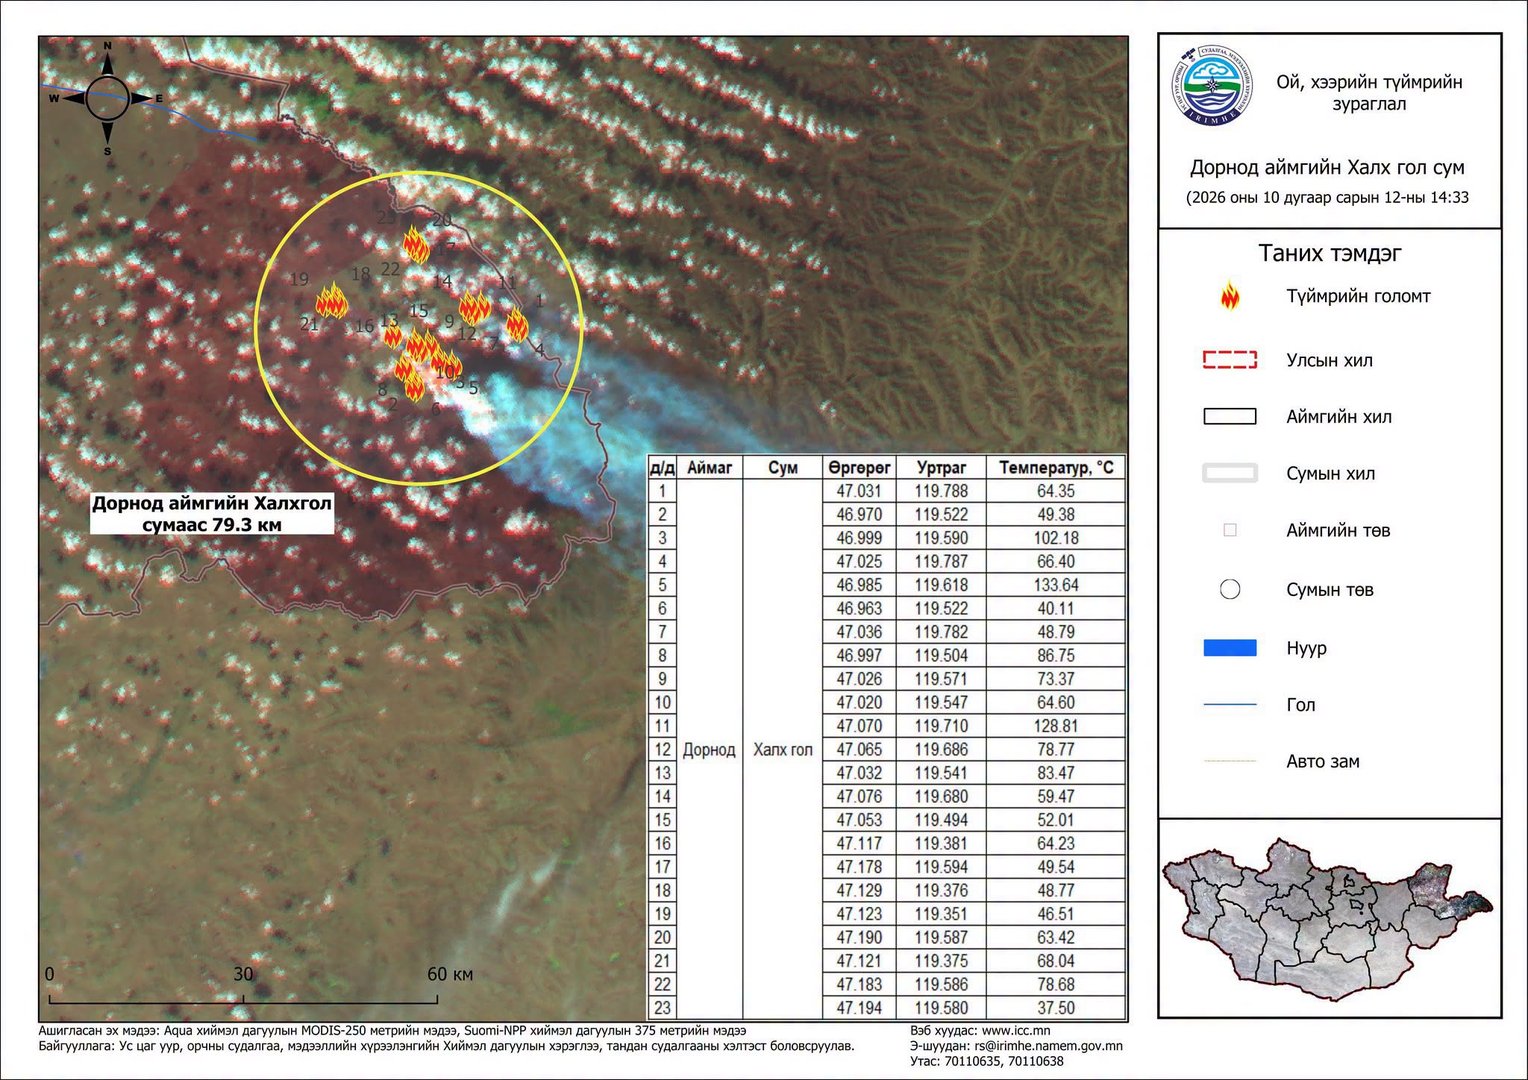The width and height of the screenshot is (1528, 1080).
Task: Click the Авто зам legend label
Action: [1323, 761]
